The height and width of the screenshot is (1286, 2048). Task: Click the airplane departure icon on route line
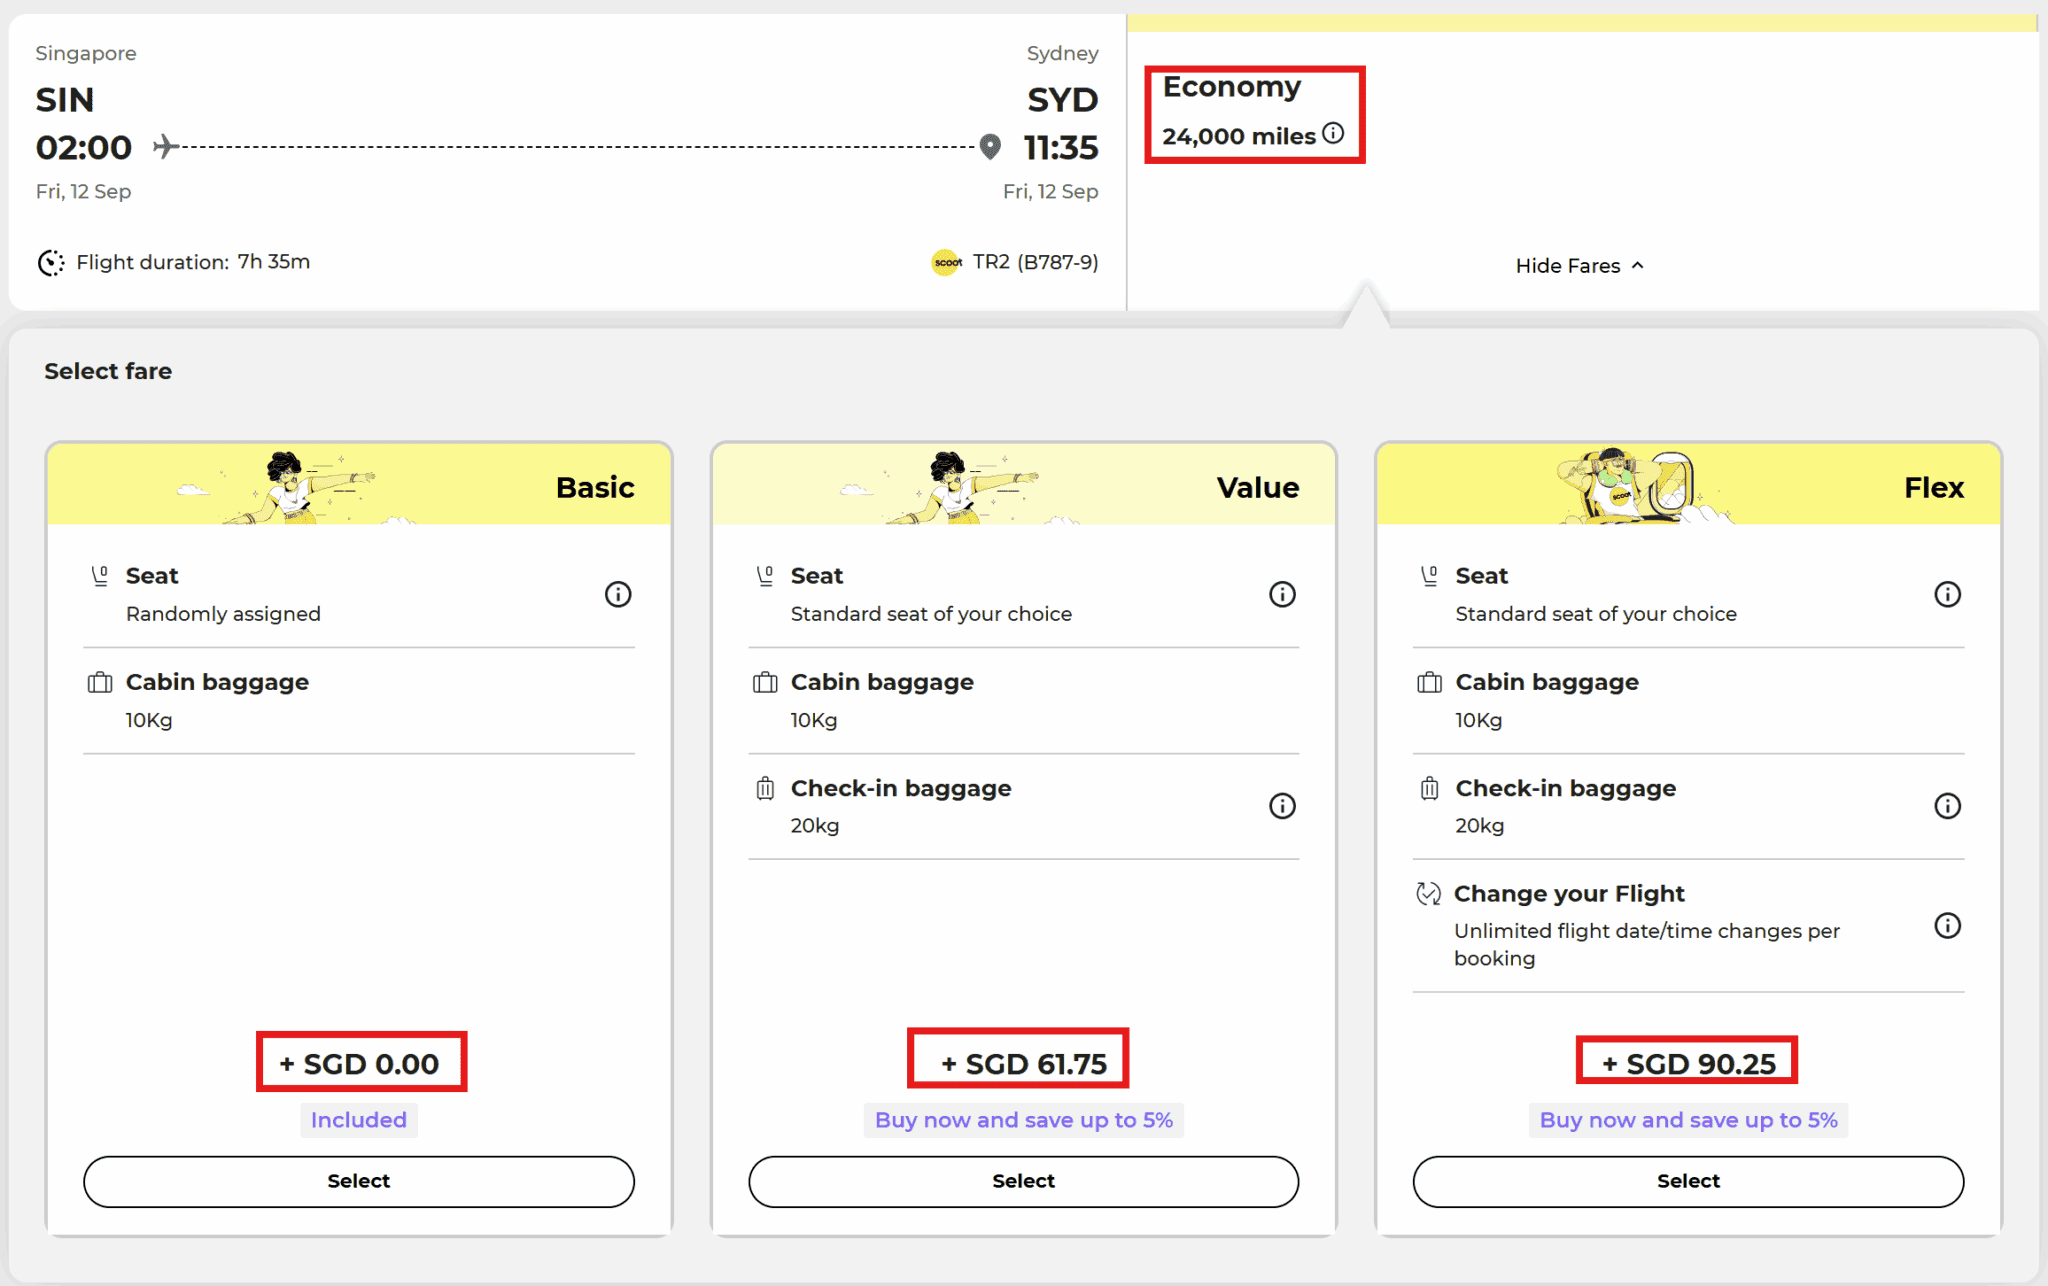[x=166, y=146]
